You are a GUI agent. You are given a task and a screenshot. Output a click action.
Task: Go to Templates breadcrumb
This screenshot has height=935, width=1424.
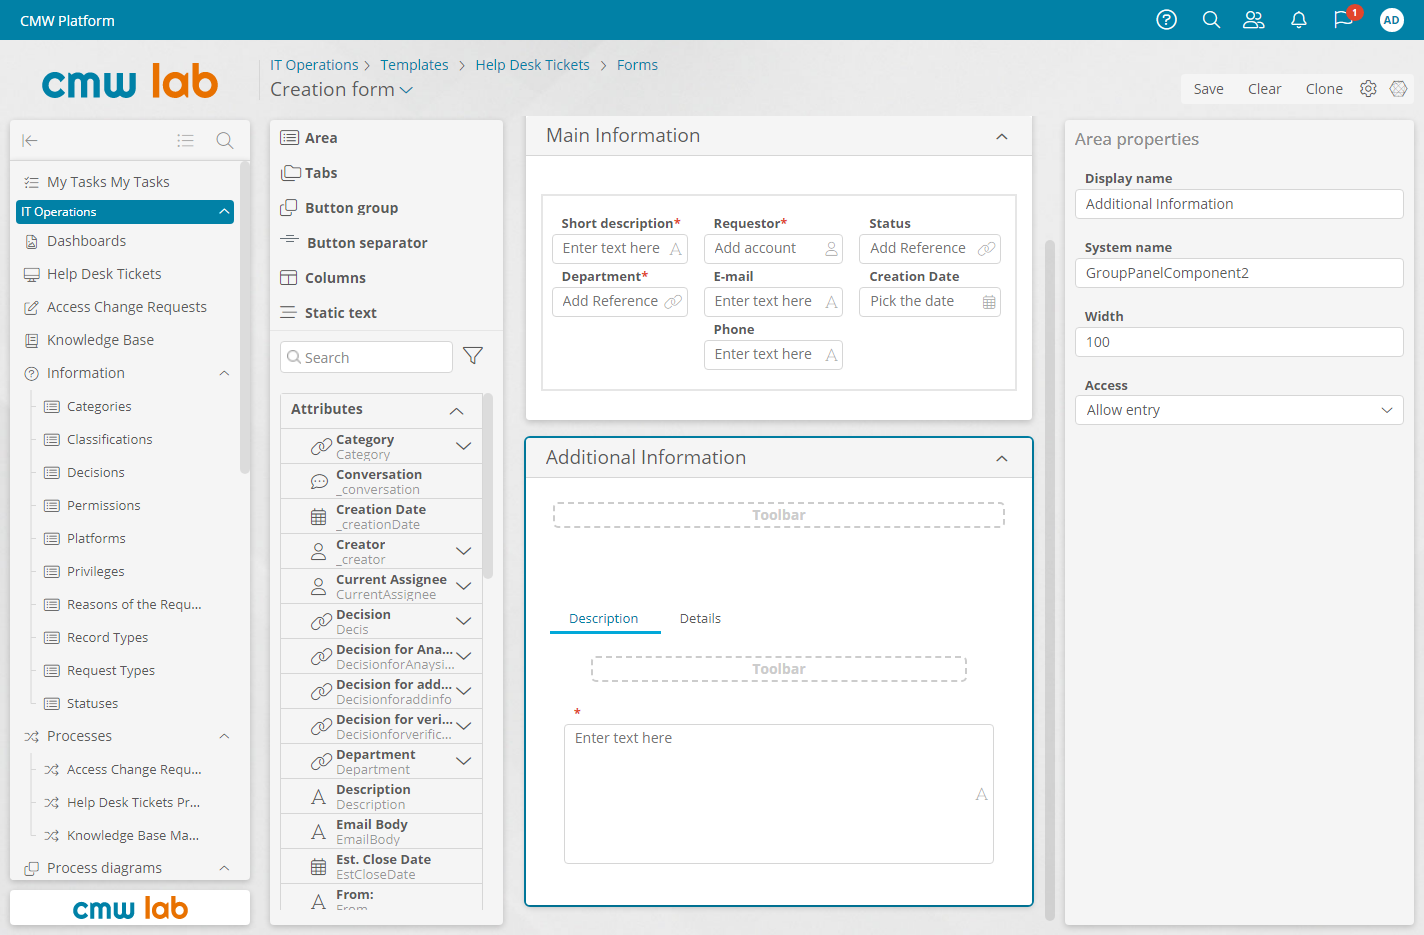pos(414,65)
